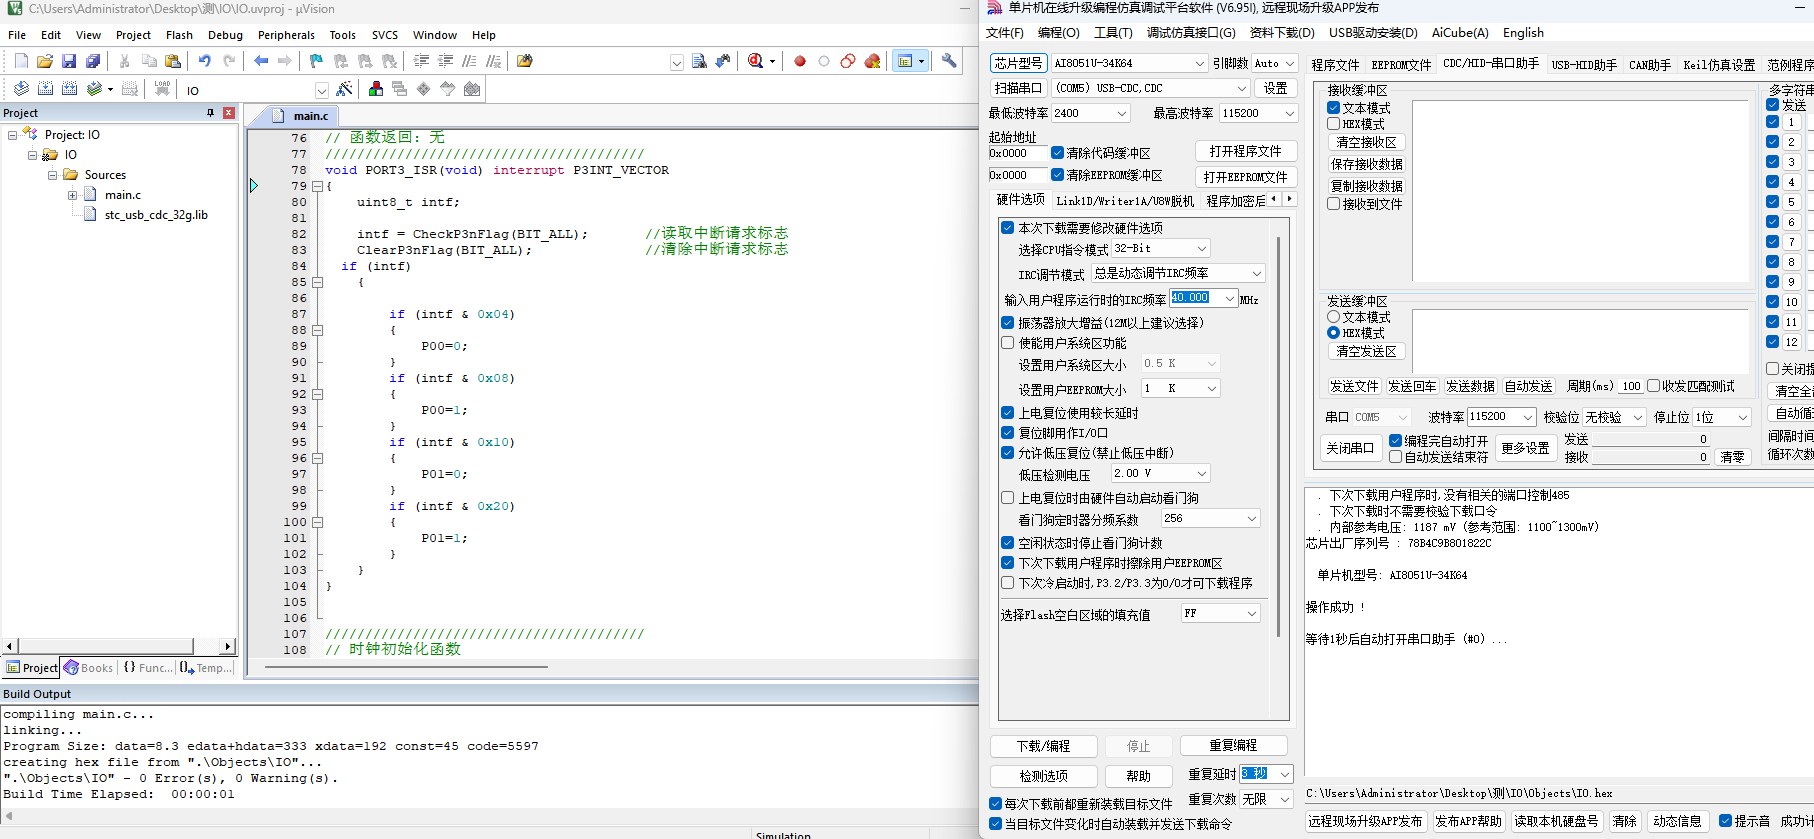Image resolution: width=1814 pixels, height=839 pixels.
Task: Download to flash LOAD icon
Action: click(162, 89)
